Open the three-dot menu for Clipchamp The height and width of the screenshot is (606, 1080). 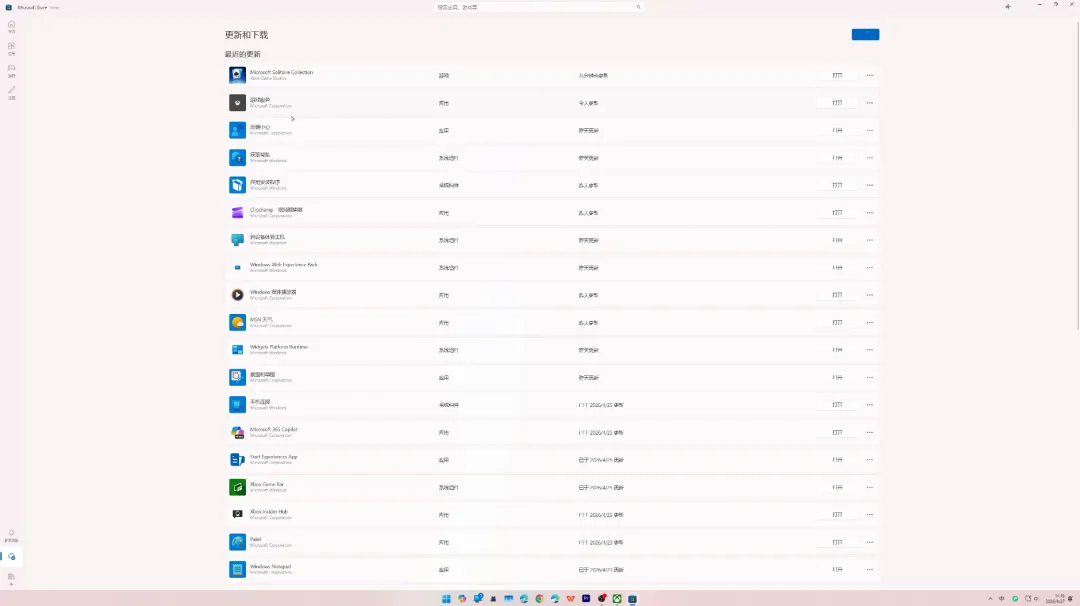coord(870,213)
